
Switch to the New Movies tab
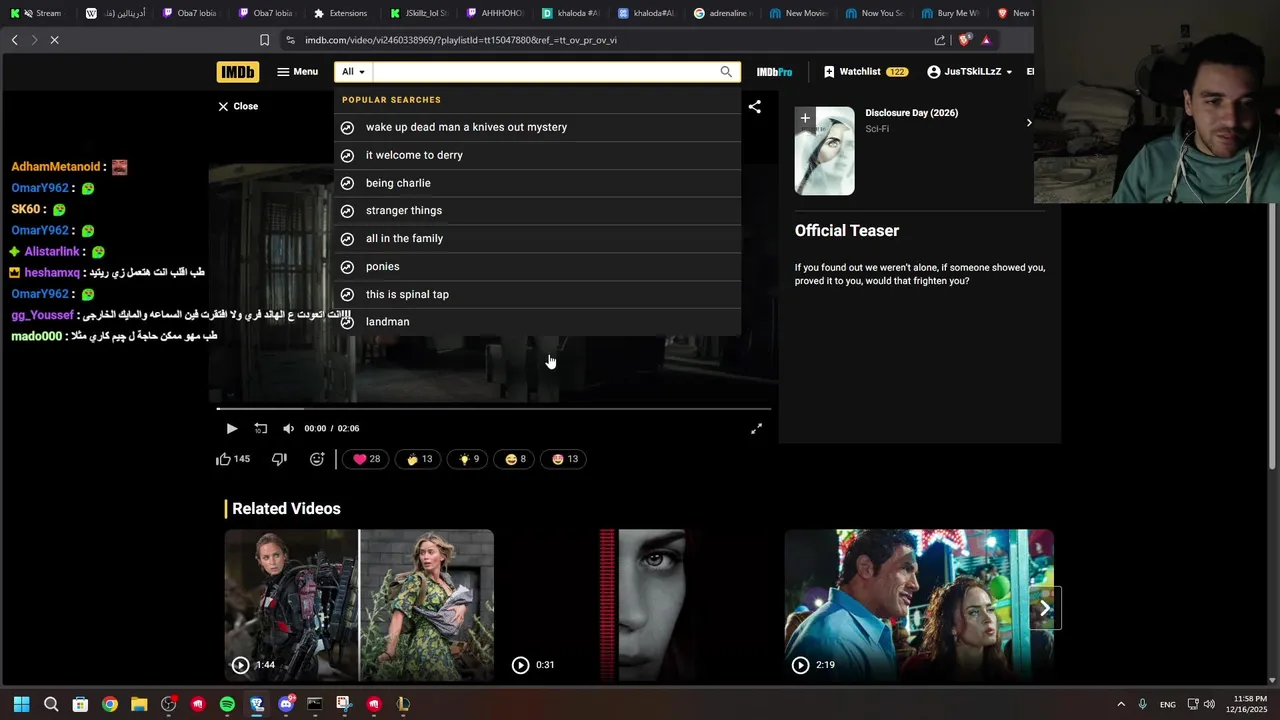799,13
